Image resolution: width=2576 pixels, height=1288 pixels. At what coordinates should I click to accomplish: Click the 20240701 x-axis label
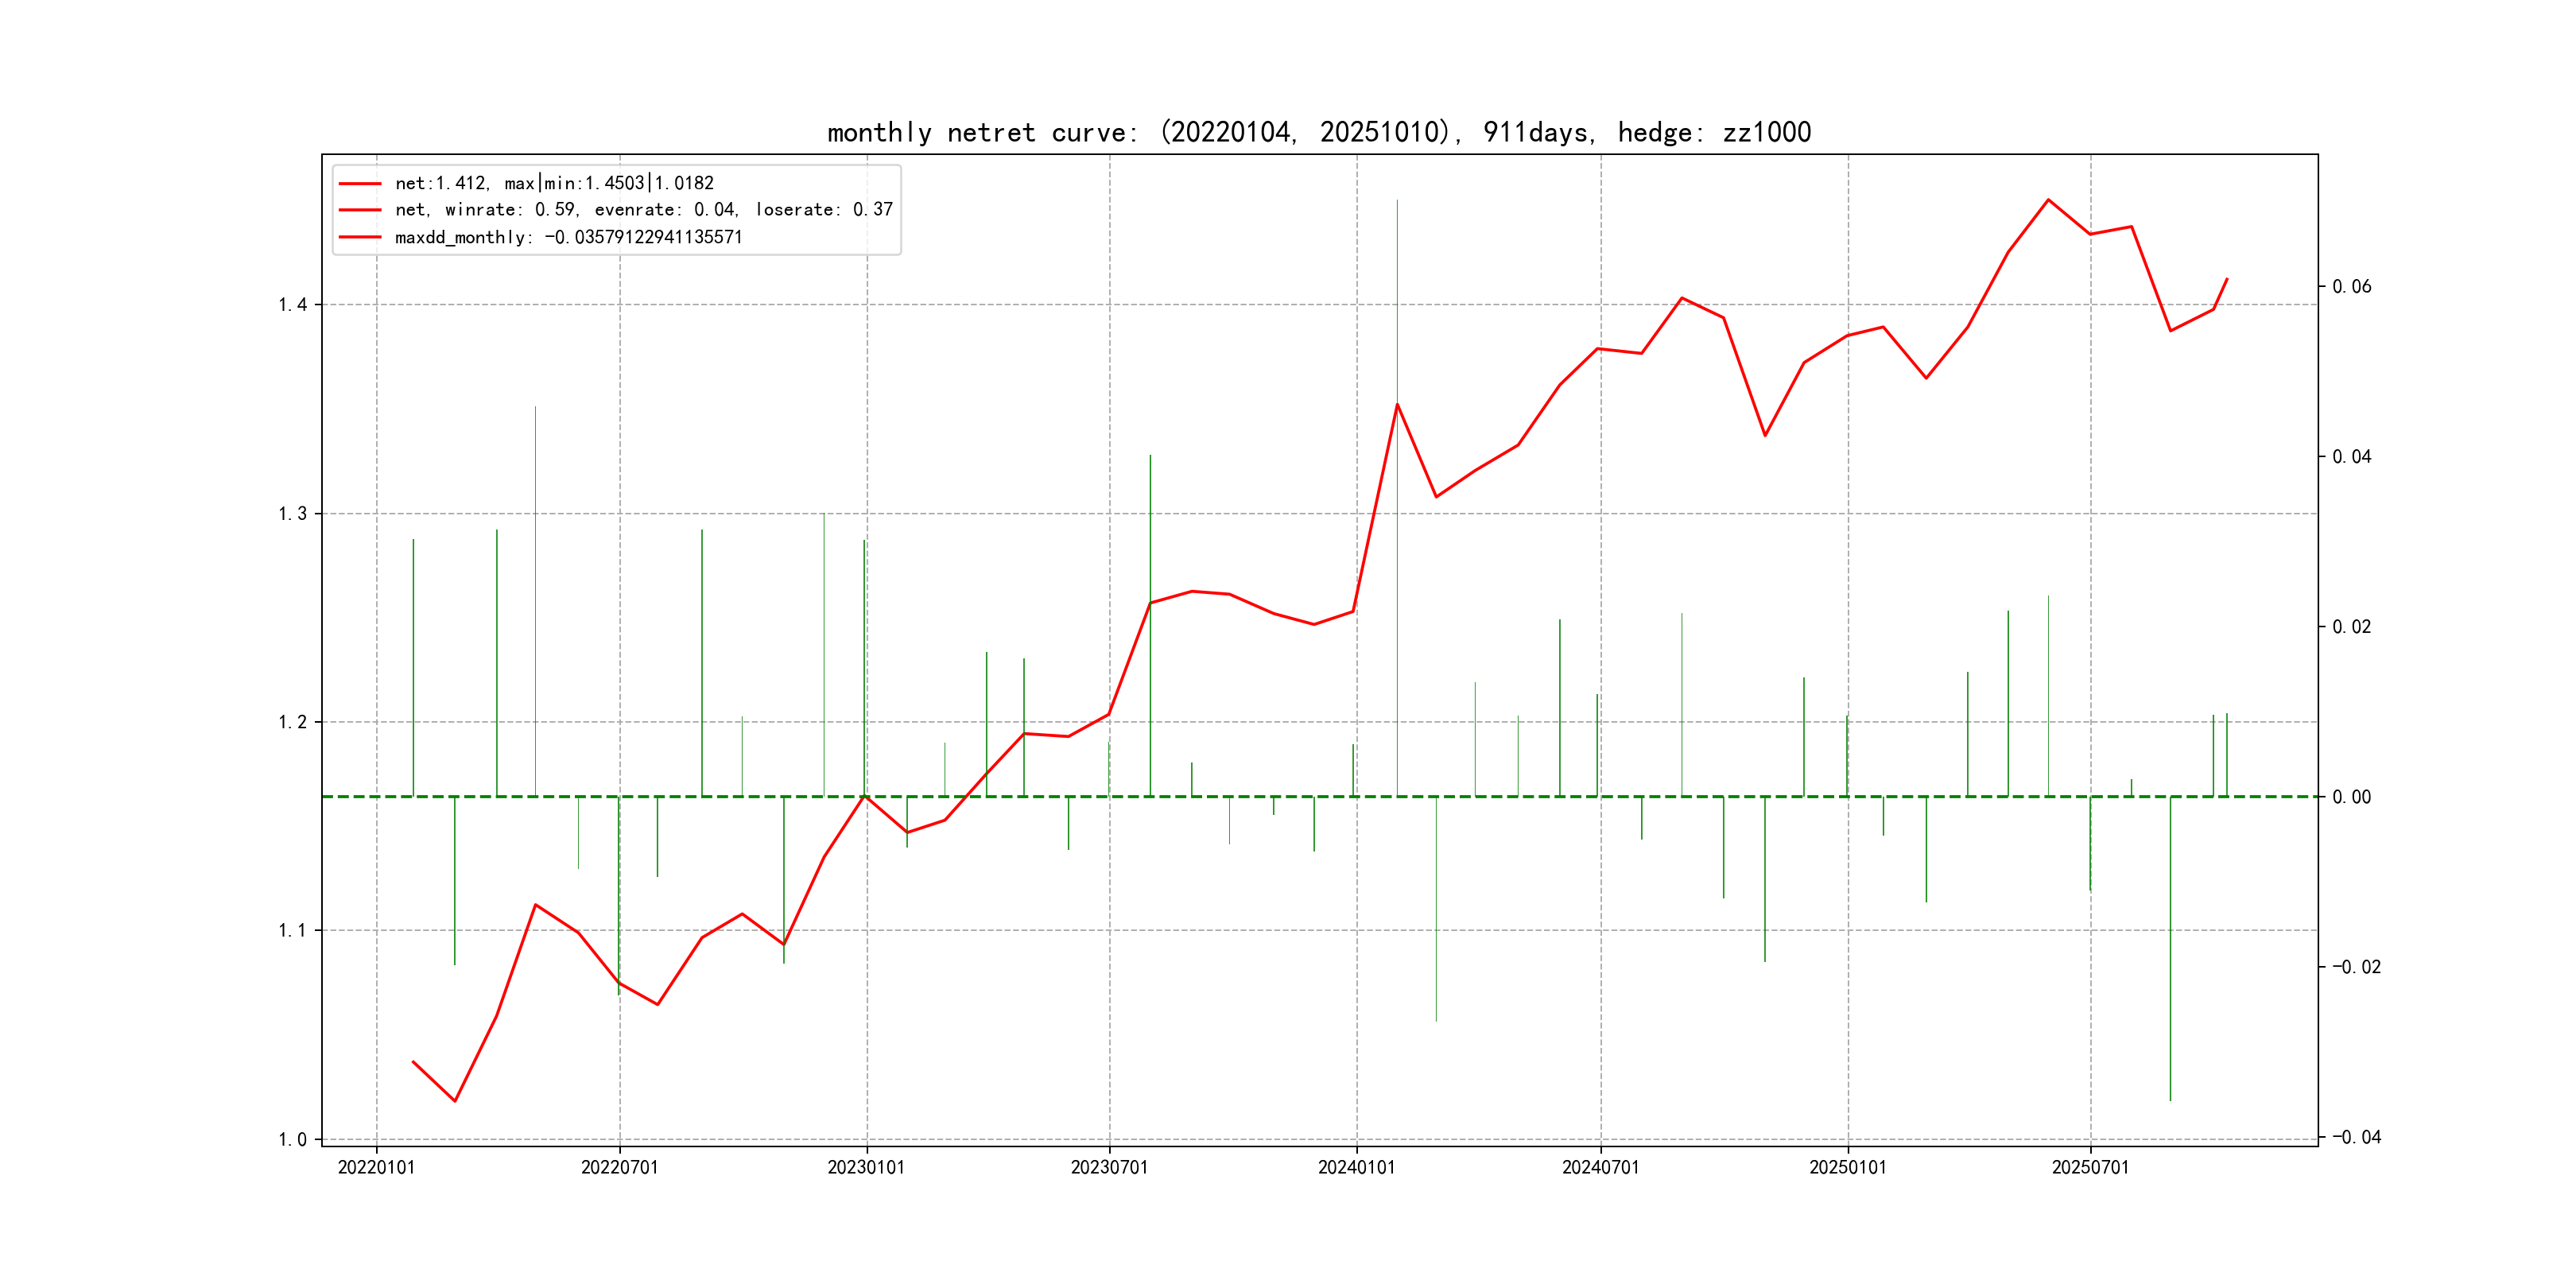(x=1600, y=1167)
